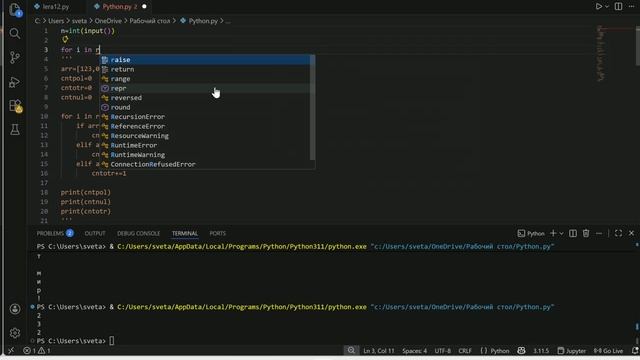The height and width of the screenshot is (360, 640).
Task: Click zoom magnifier status bar icon
Action: 351,350
